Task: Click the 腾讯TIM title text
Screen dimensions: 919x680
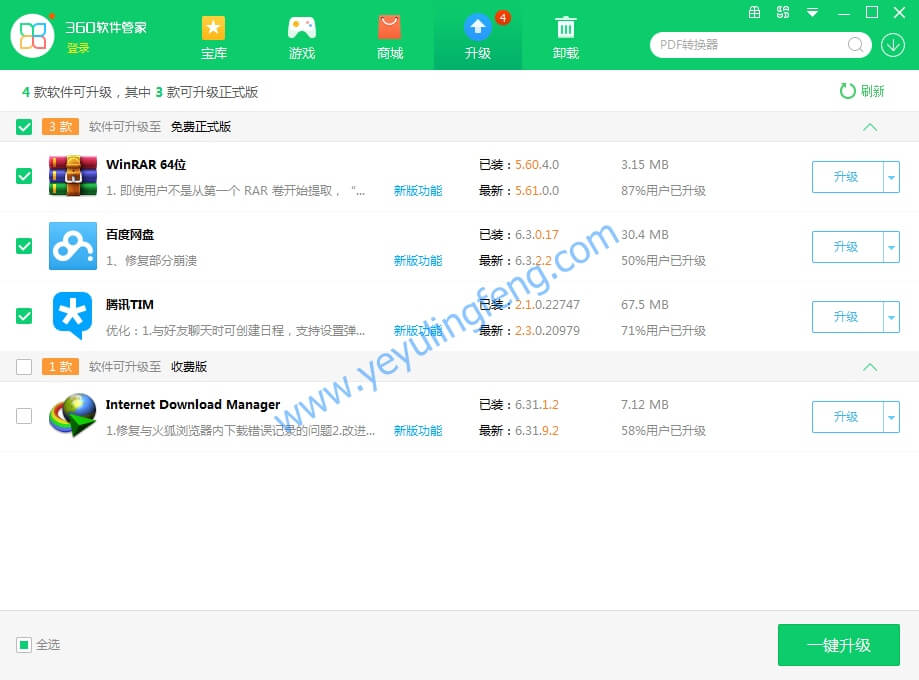Action: coord(130,304)
